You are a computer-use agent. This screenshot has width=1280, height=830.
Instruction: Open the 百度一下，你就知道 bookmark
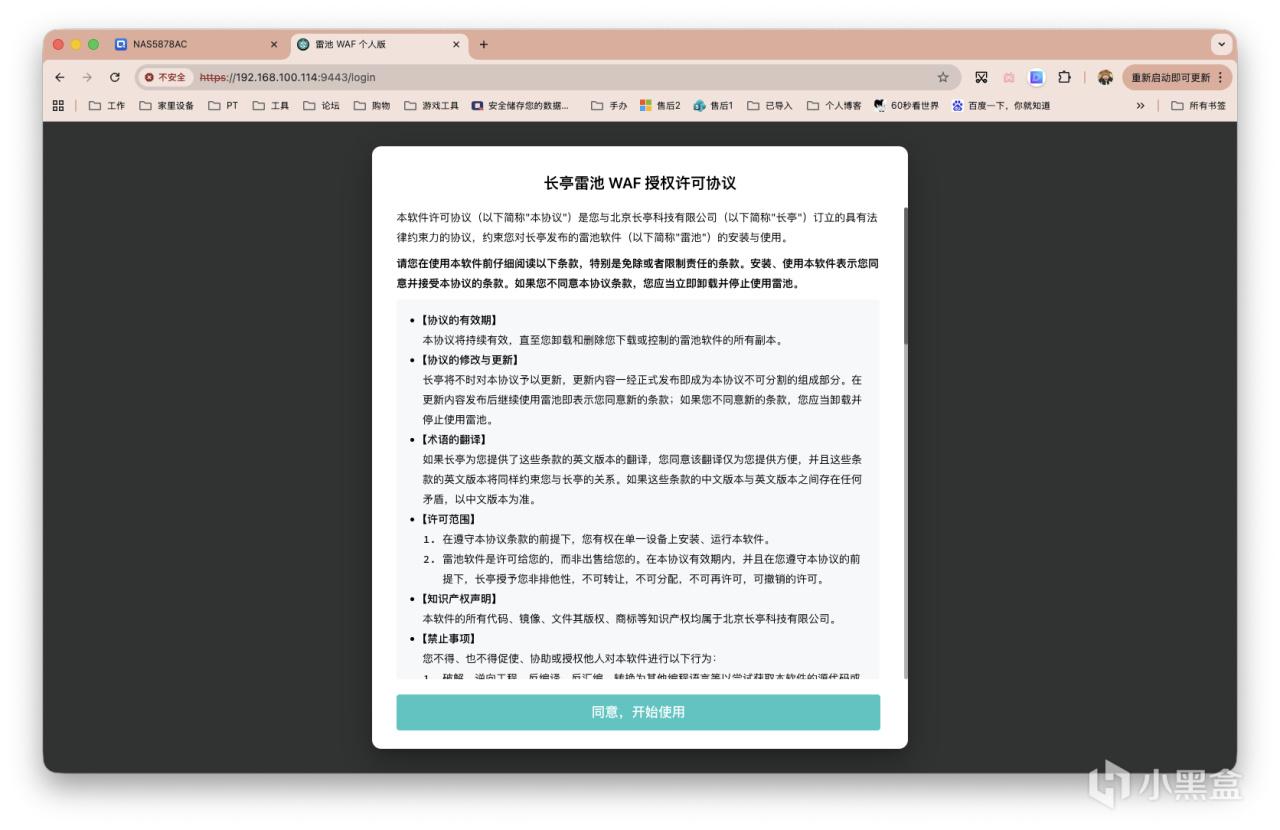click(1000, 105)
